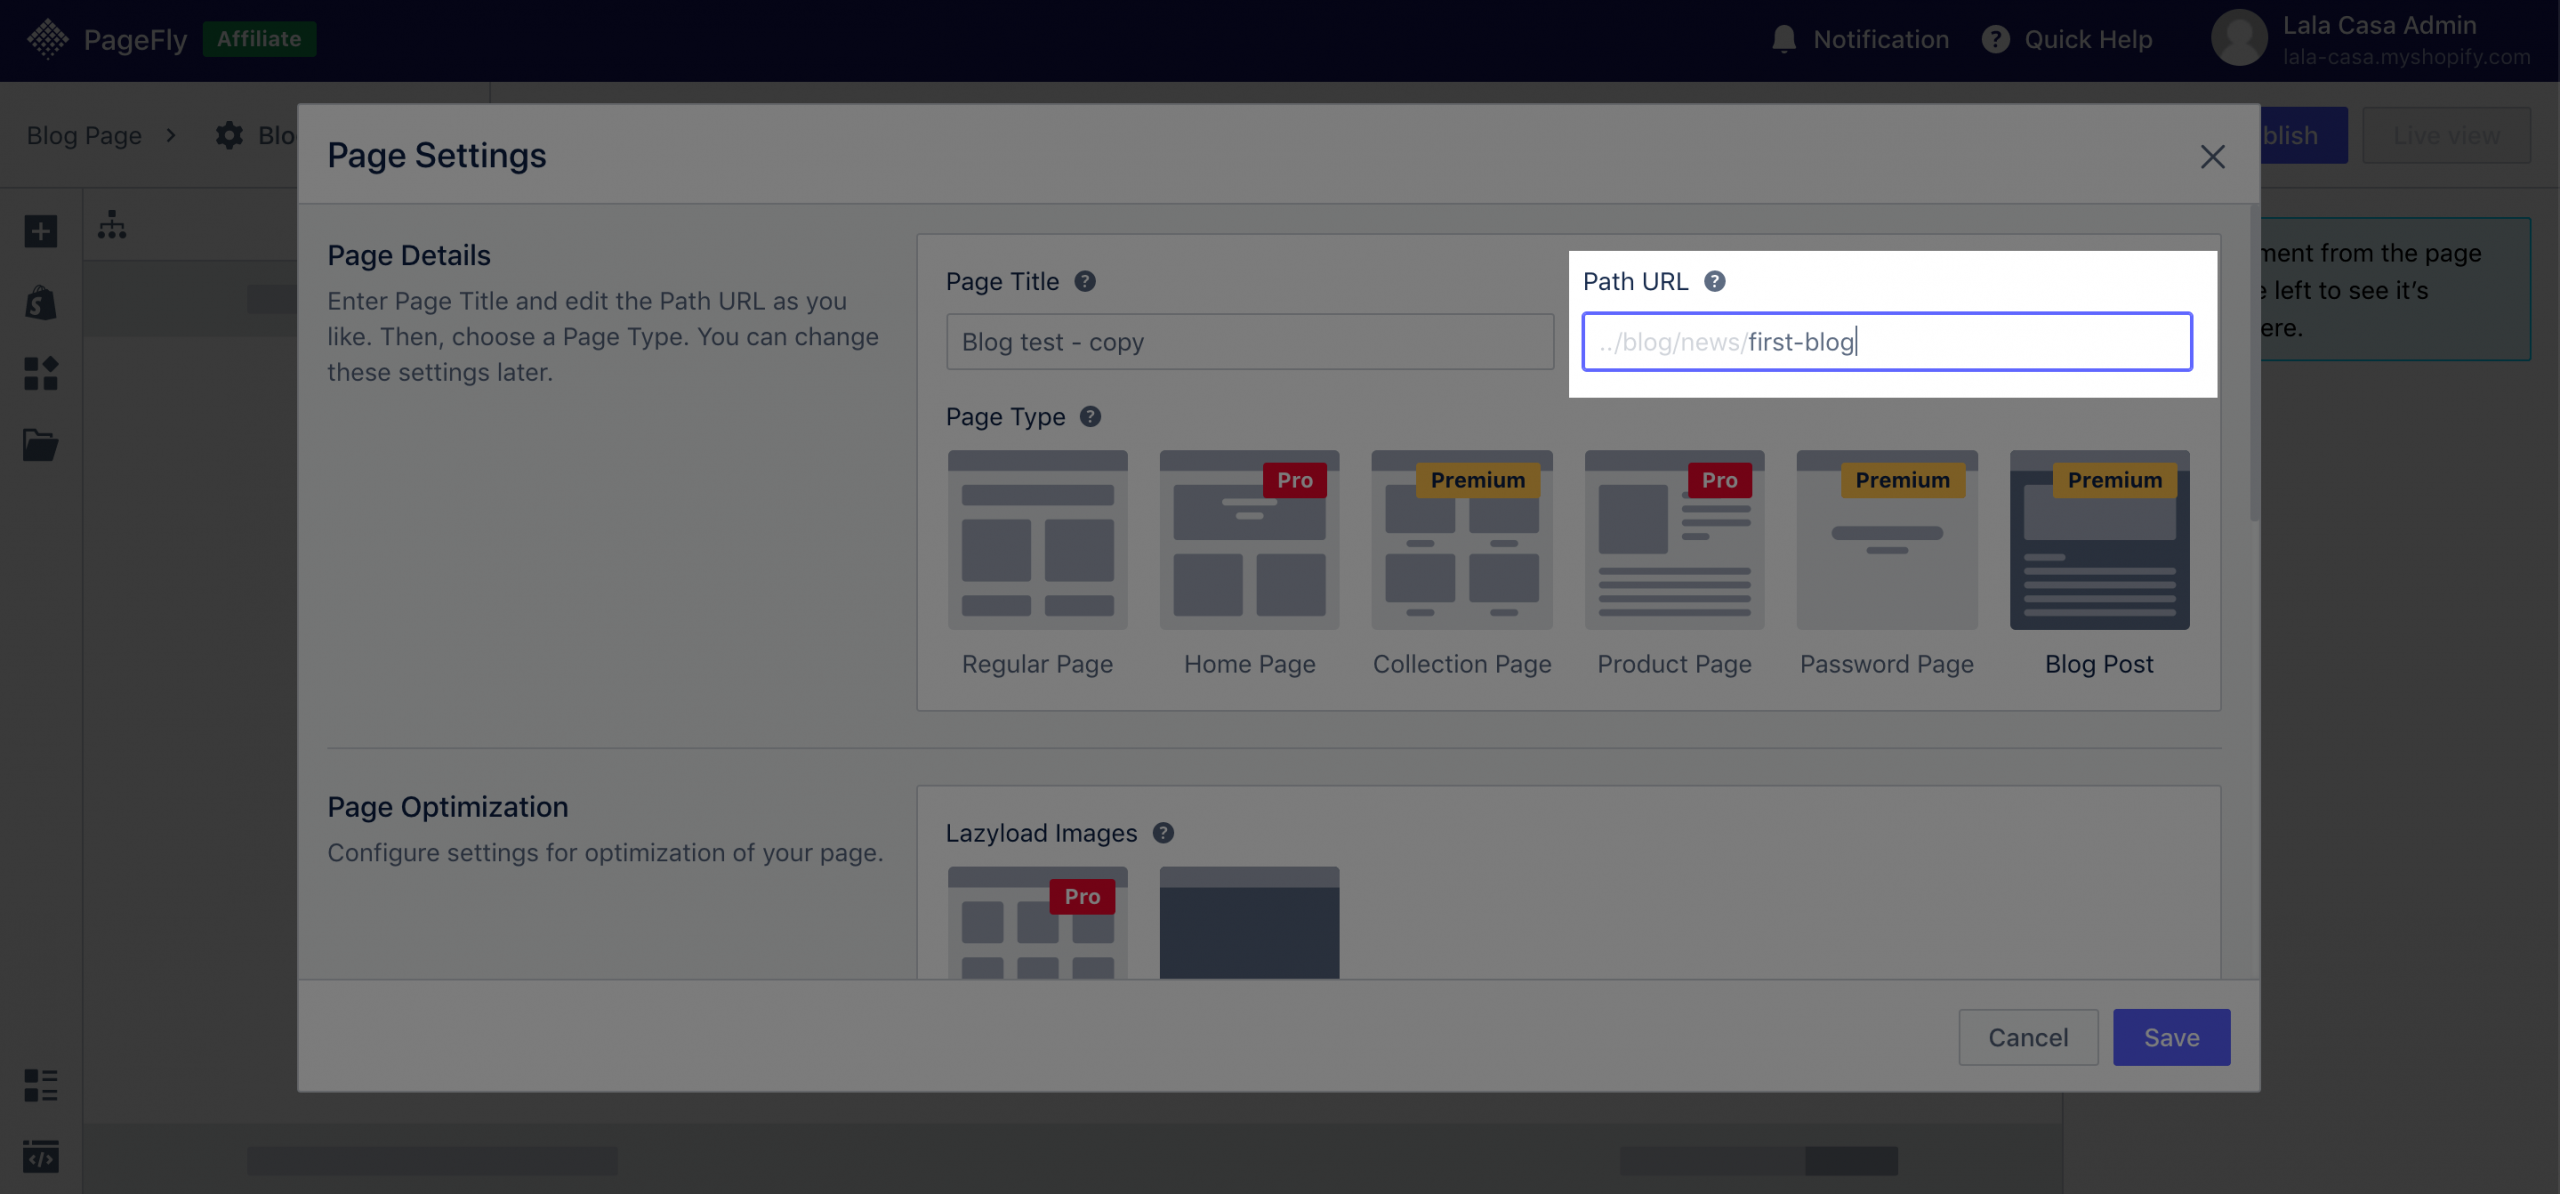2560x1194 pixels.
Task: Click the Live view button
Action: click(2446, 135)
